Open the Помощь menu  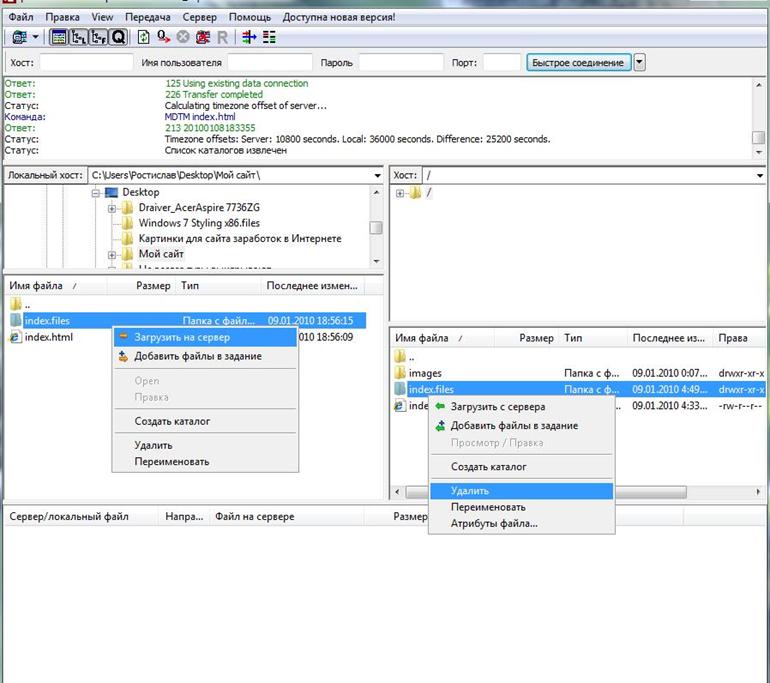coord(249,17)
